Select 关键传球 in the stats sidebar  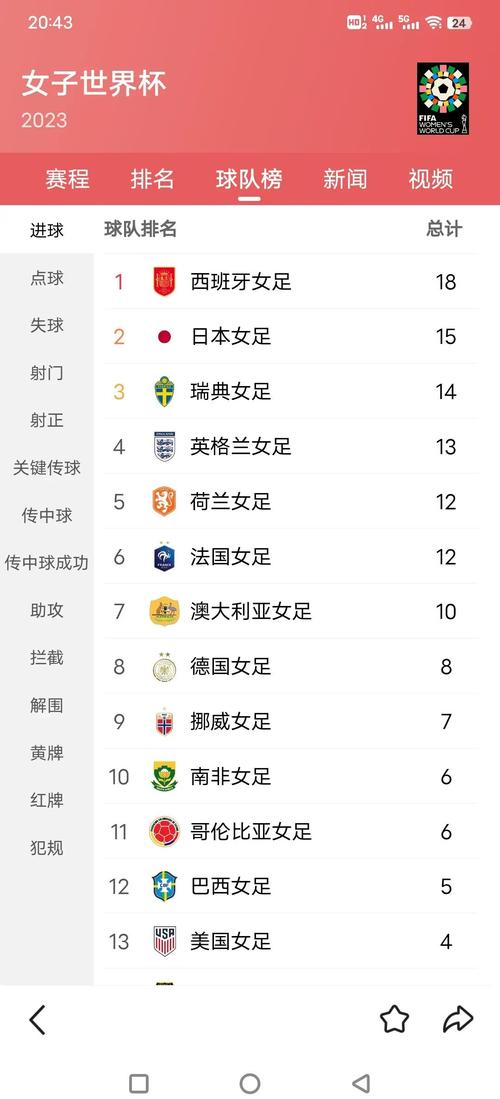[47, 467]
